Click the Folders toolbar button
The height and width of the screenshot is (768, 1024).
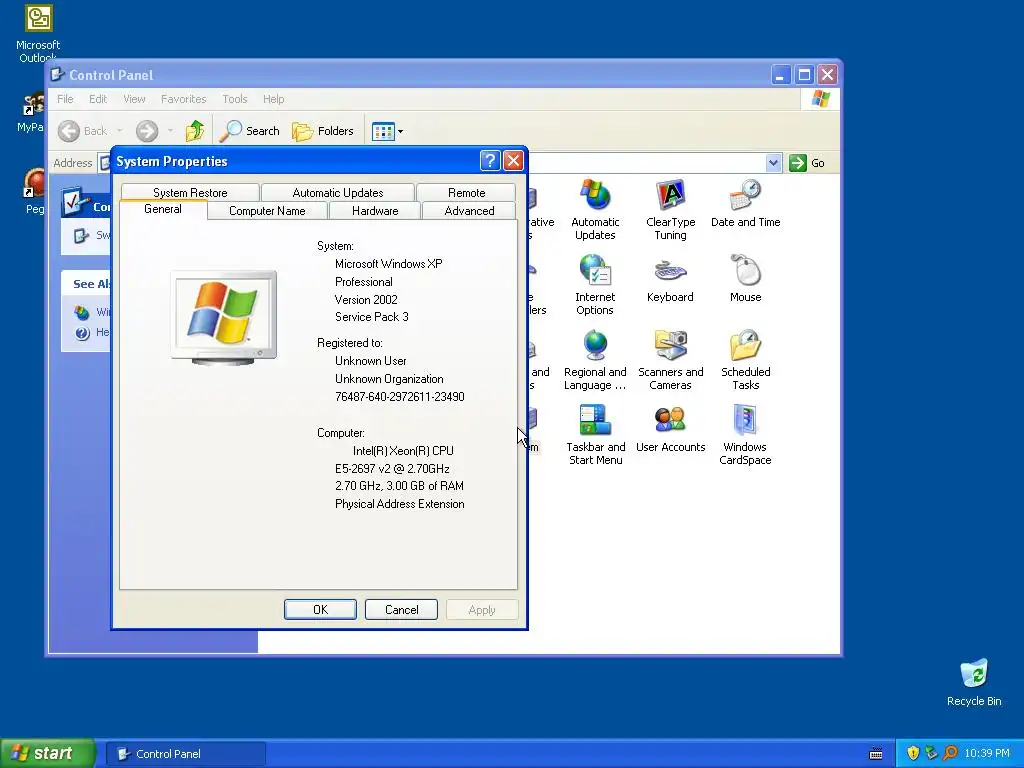(323, 131)
